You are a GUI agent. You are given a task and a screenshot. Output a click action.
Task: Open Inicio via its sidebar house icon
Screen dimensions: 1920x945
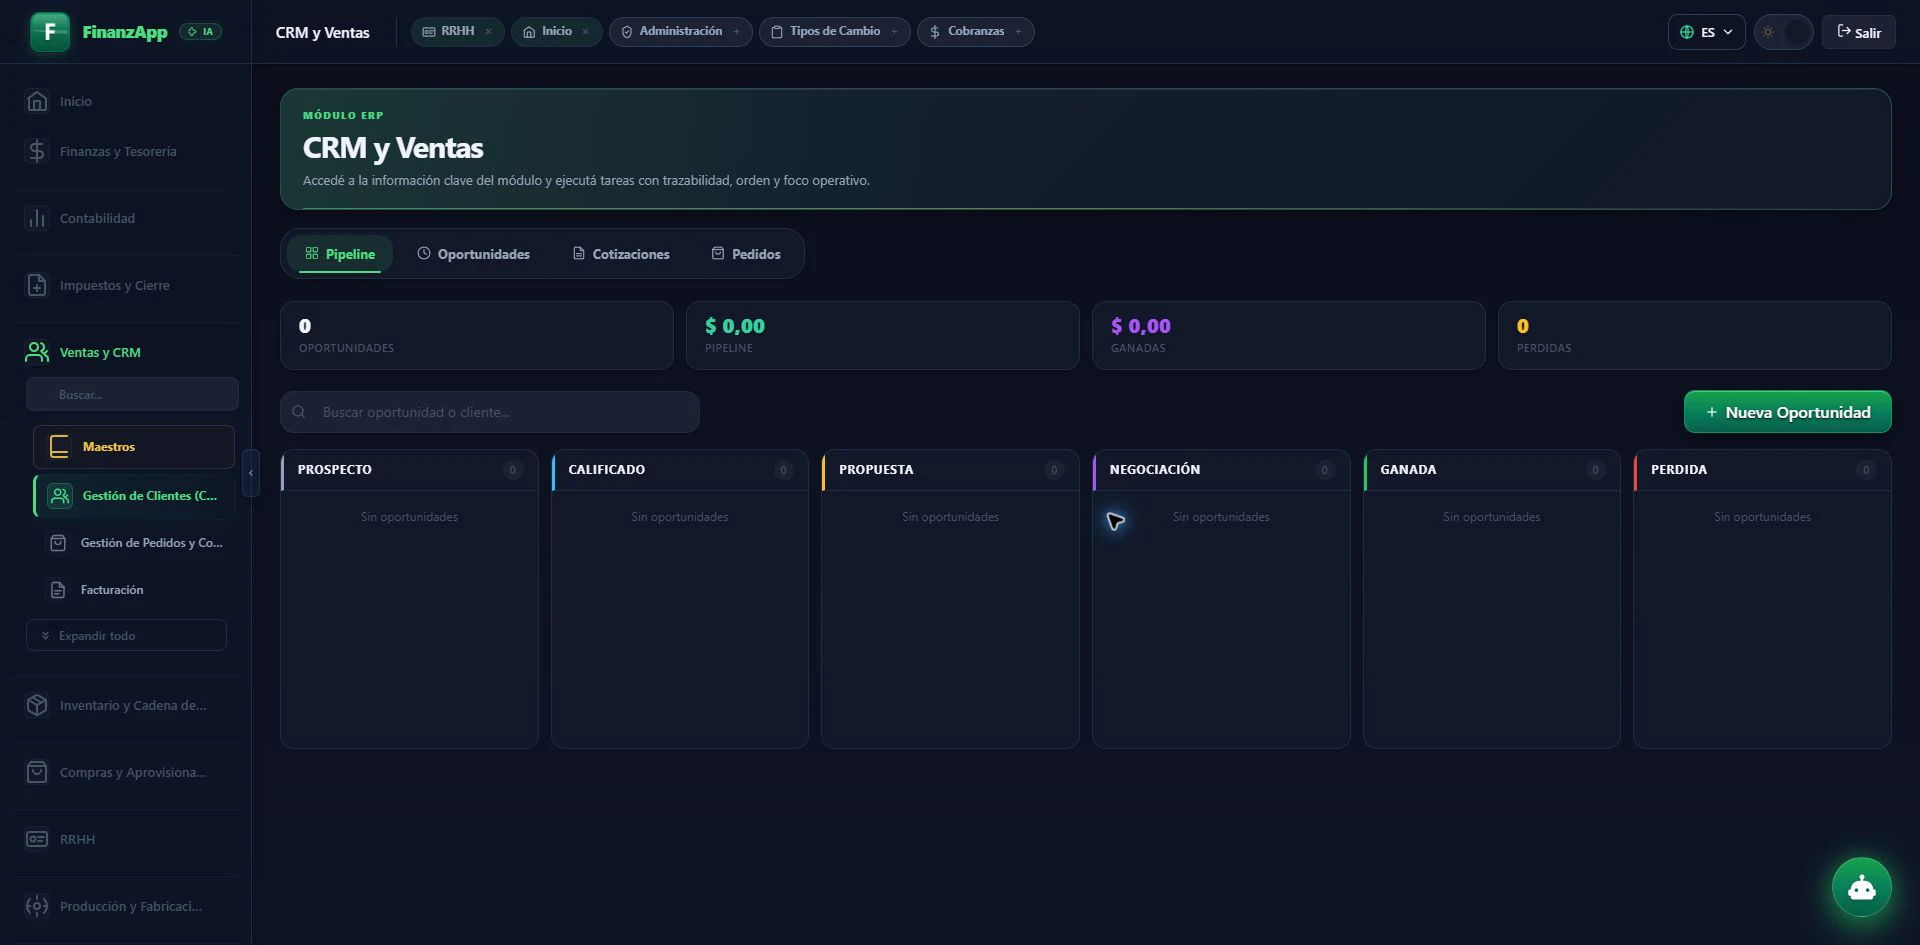click(x=37, y=101)
